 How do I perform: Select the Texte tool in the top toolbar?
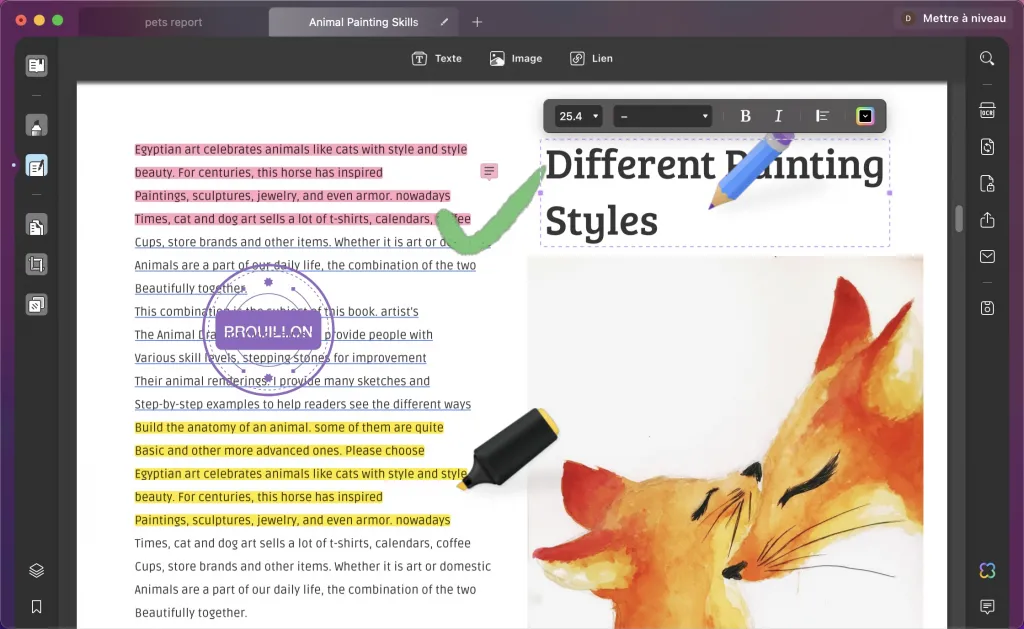437,58
